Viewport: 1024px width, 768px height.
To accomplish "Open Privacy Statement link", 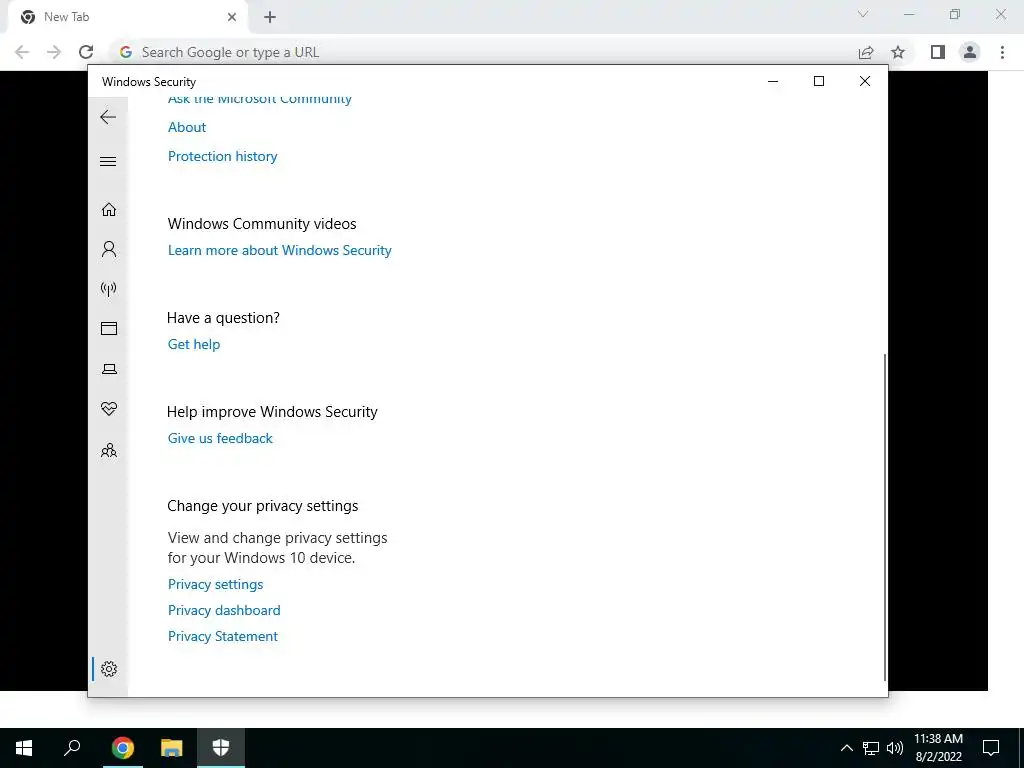I will 223,636.
